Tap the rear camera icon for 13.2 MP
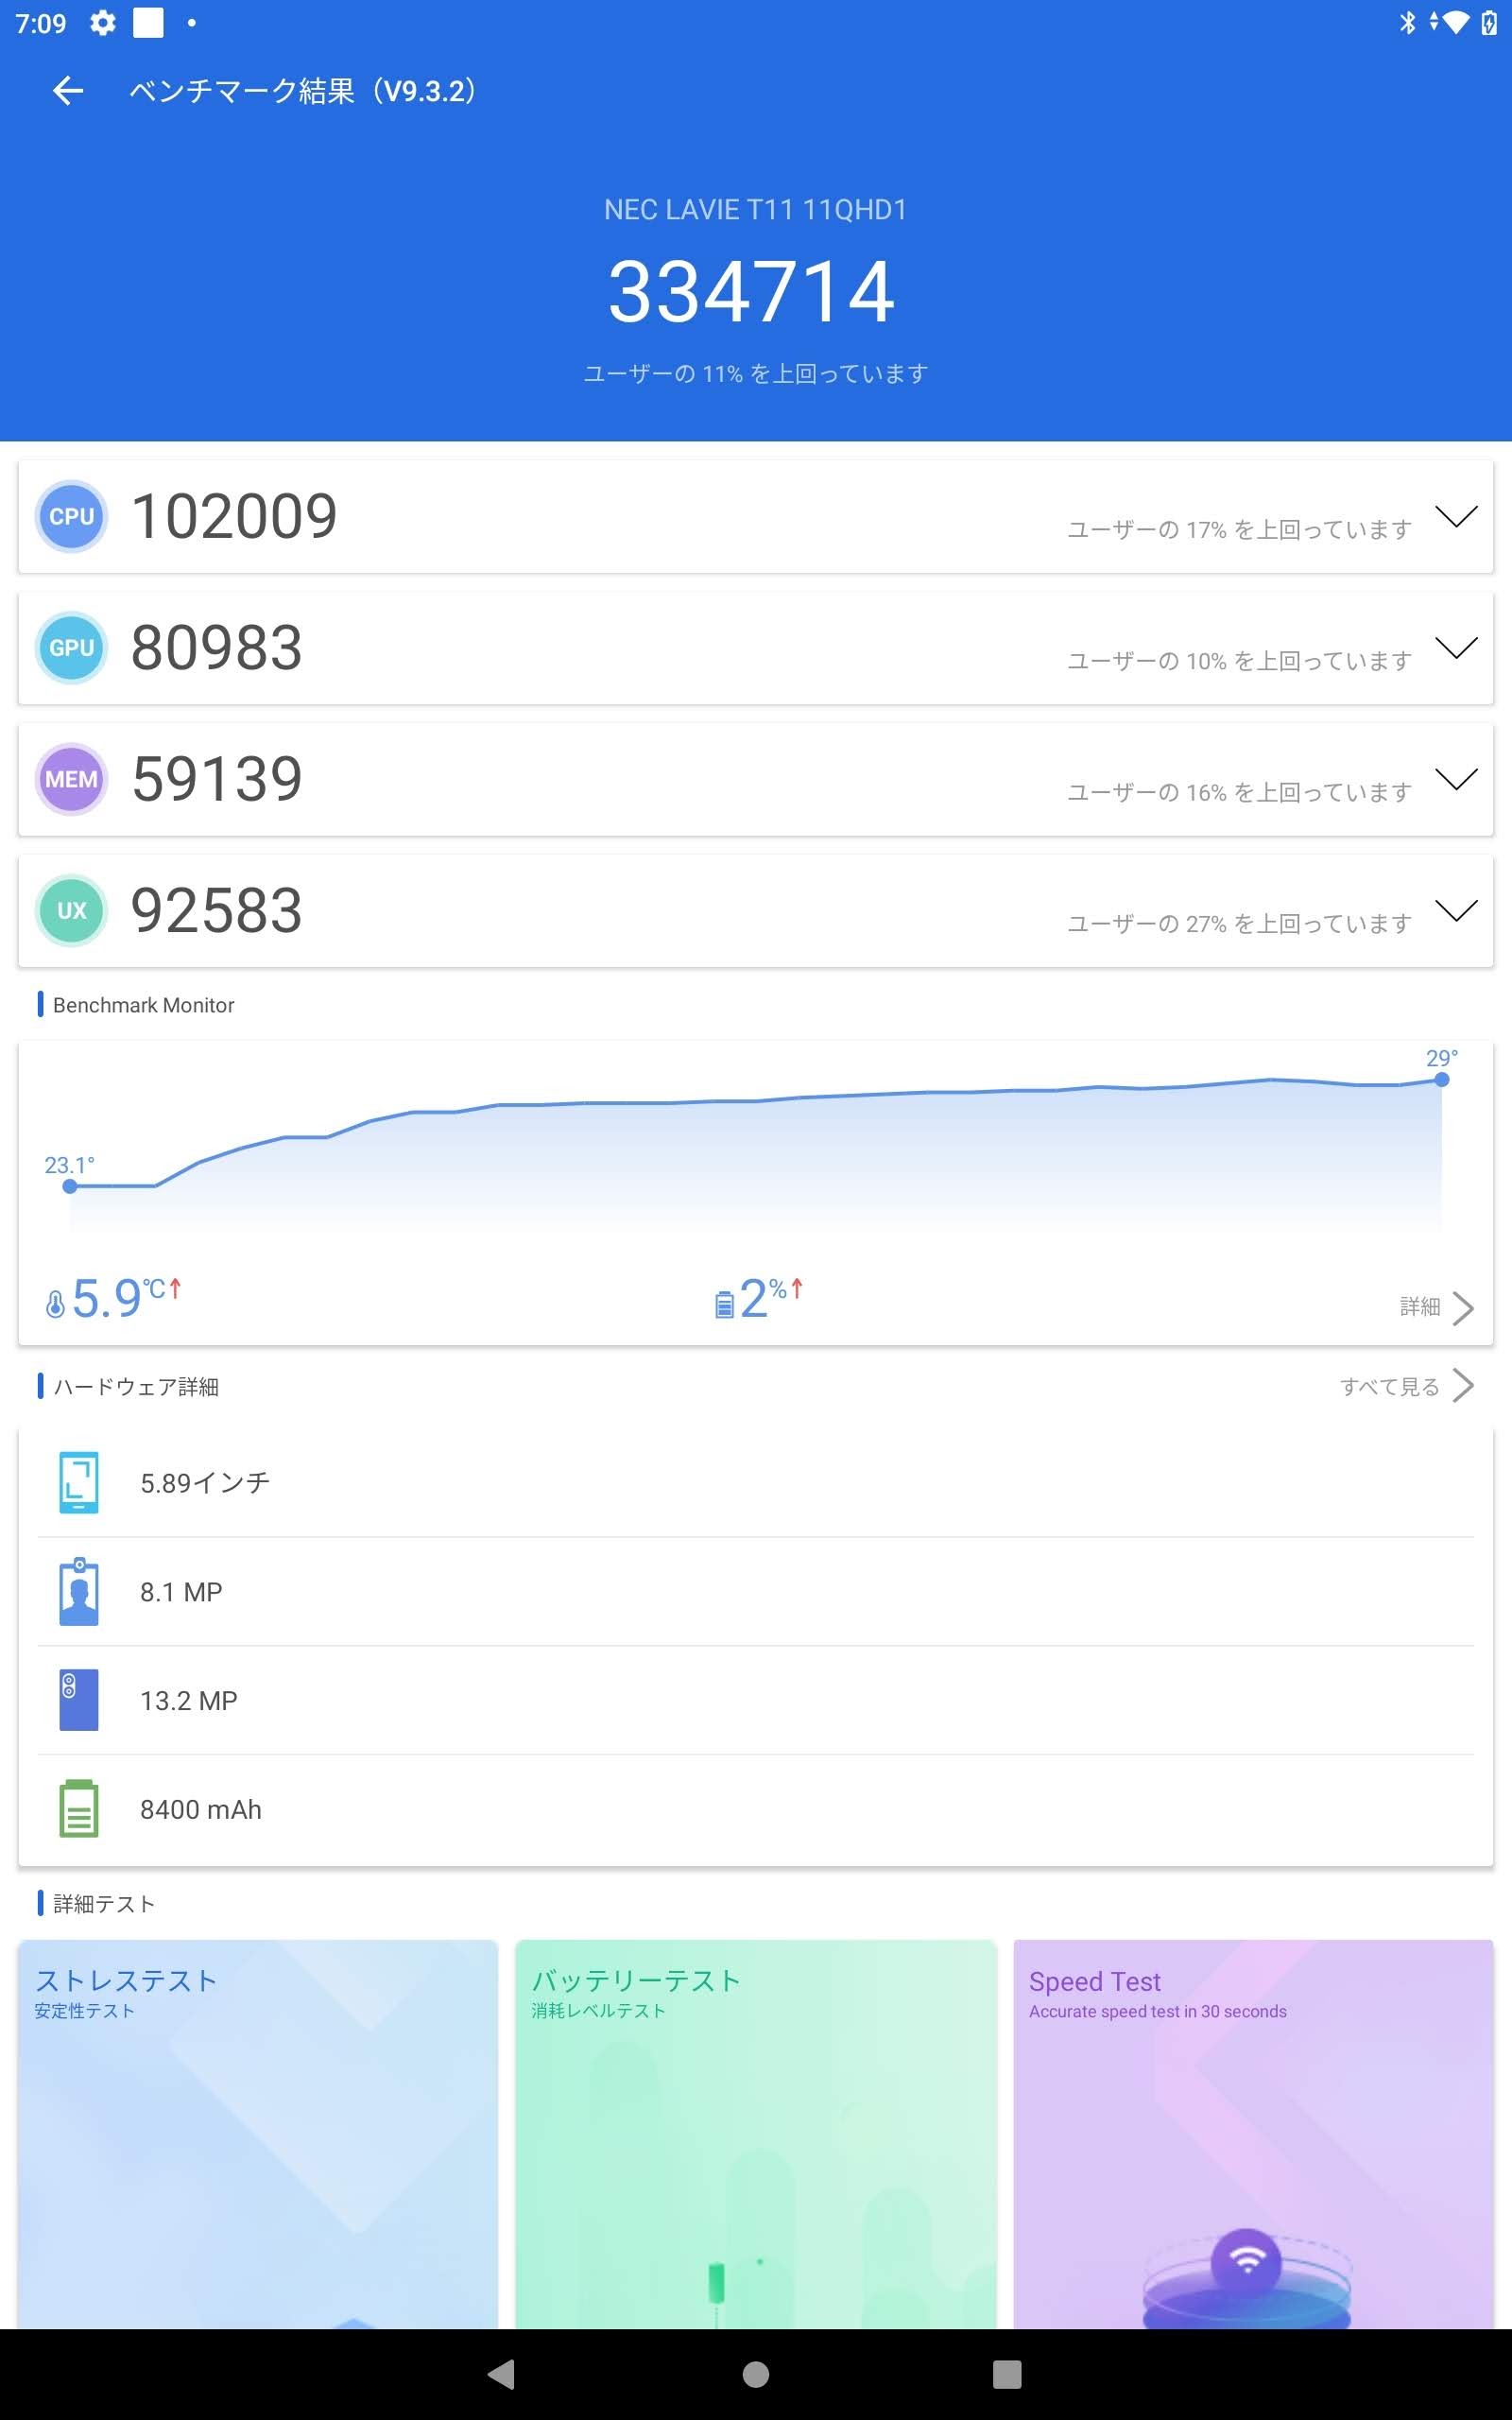 click(x=79, y=1700)
